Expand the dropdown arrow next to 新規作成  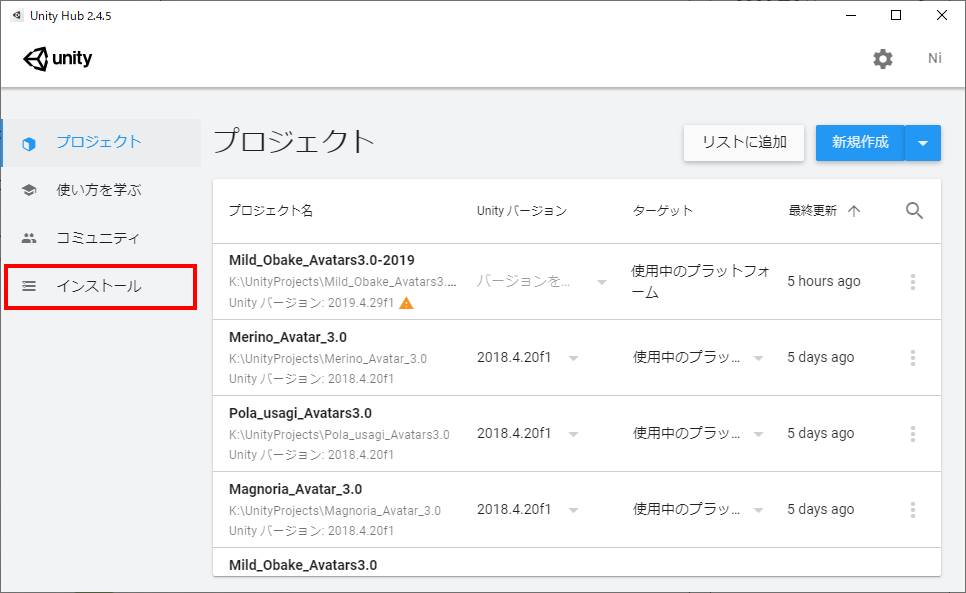[923, 143]
